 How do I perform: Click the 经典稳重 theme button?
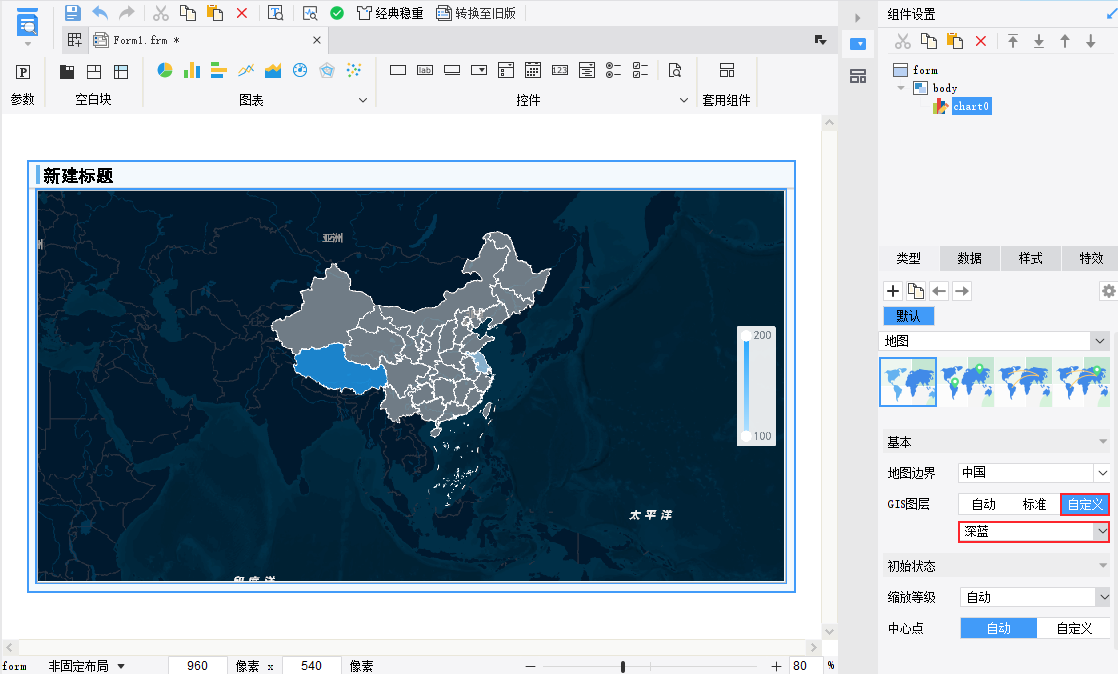click(390, 13)
